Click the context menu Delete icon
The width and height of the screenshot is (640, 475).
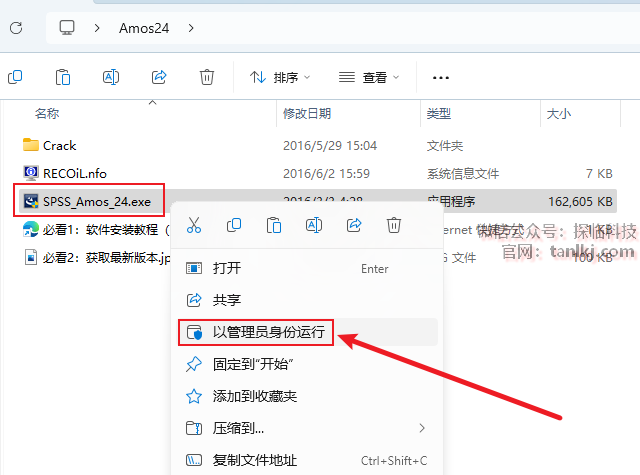tap(393, 225)
